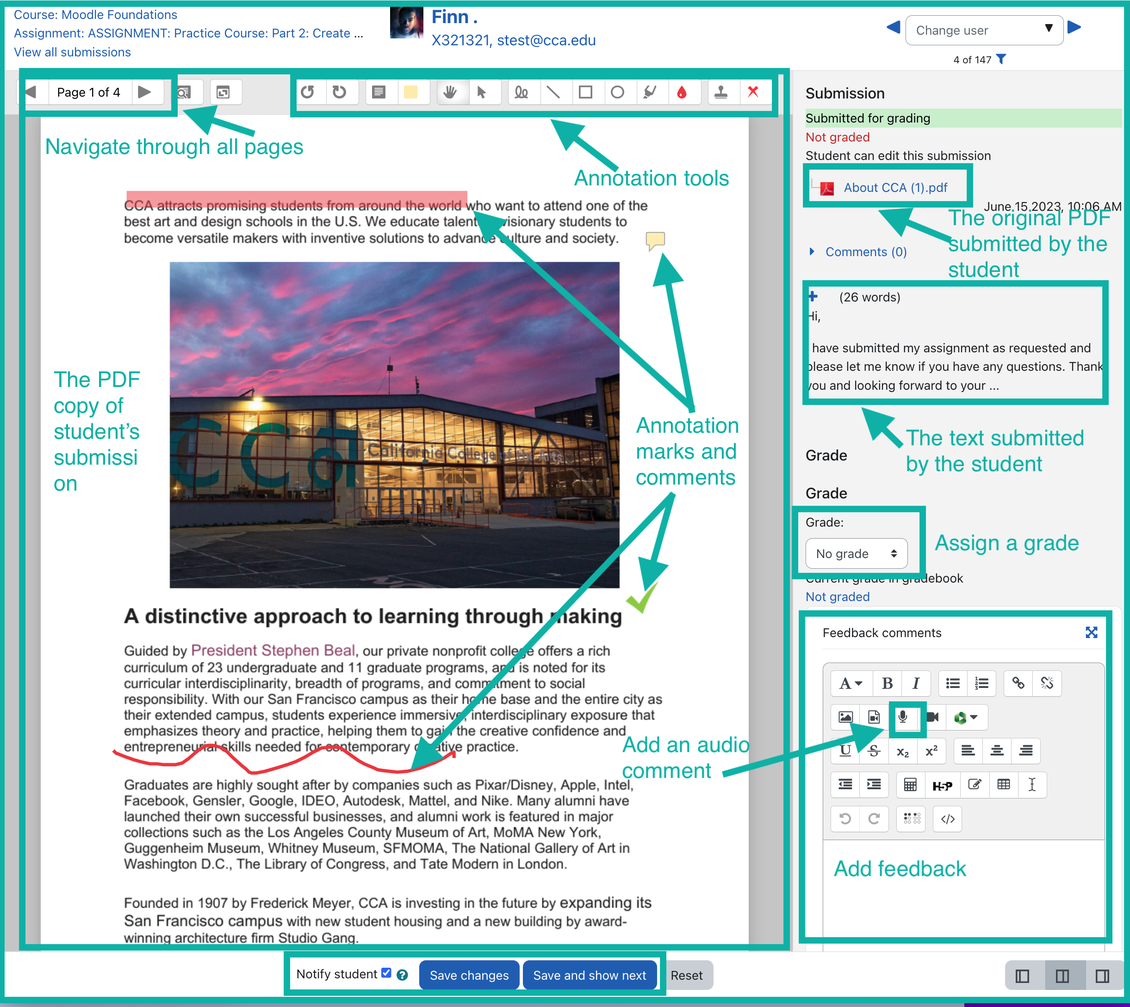This screenshot has width=1130, height=1007.
Task: Toggle bold formatting in feedback editor
Action: (887, 683)
